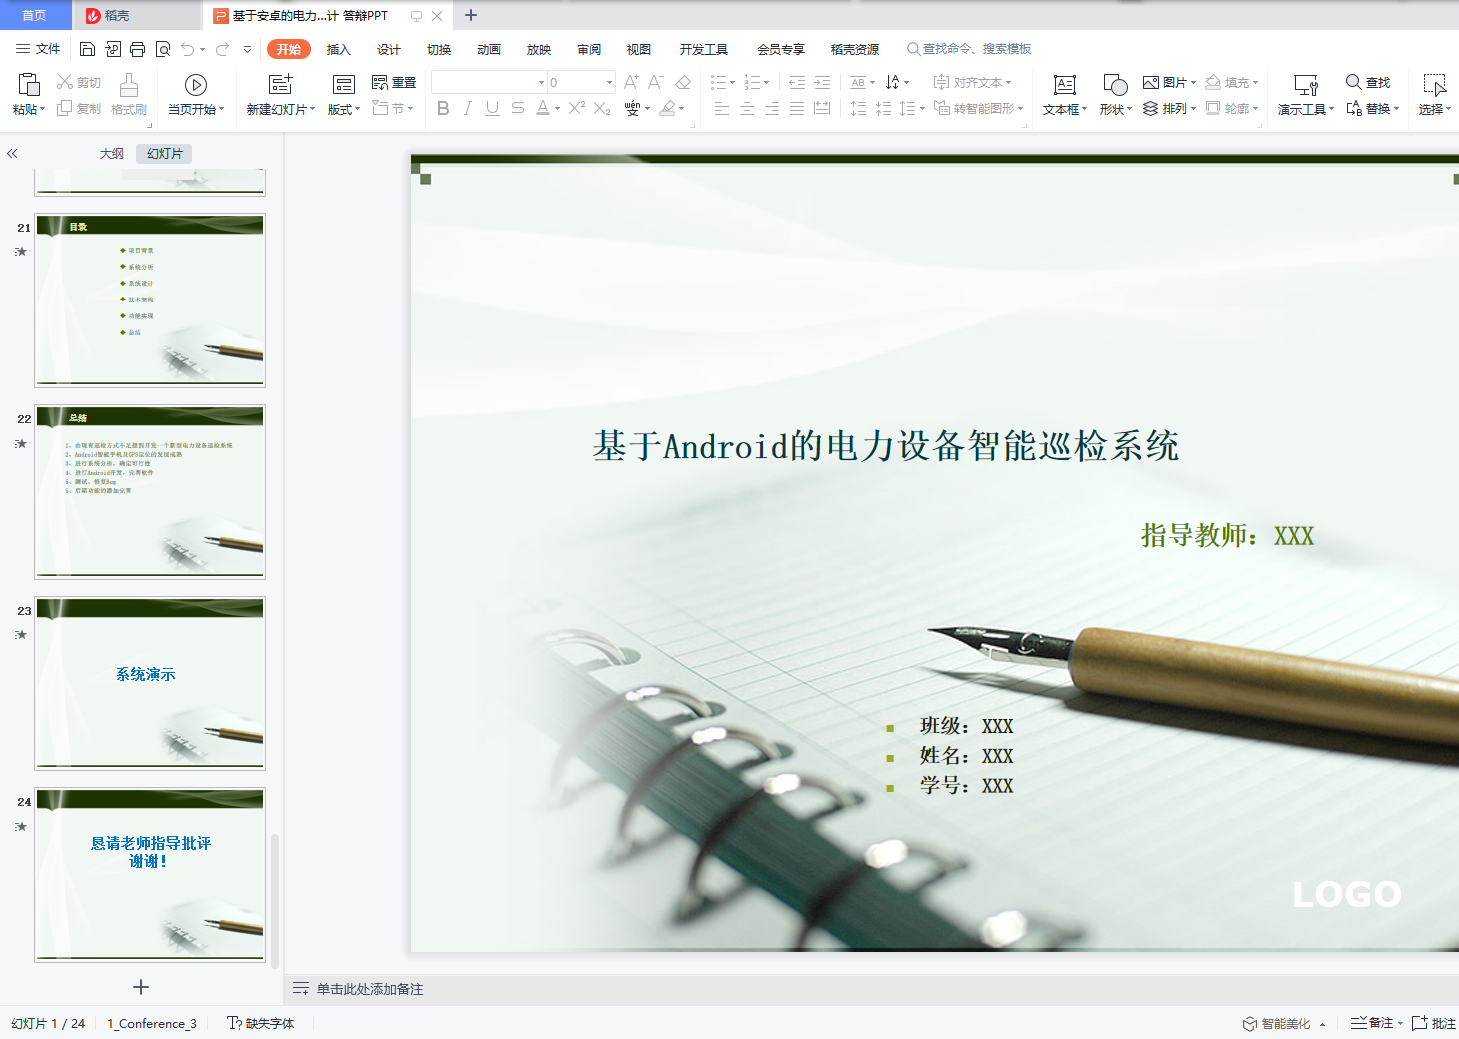This screenshot has width=1459, height=1039.
Task: Toggle left text alignment
Action: (722, 108)
